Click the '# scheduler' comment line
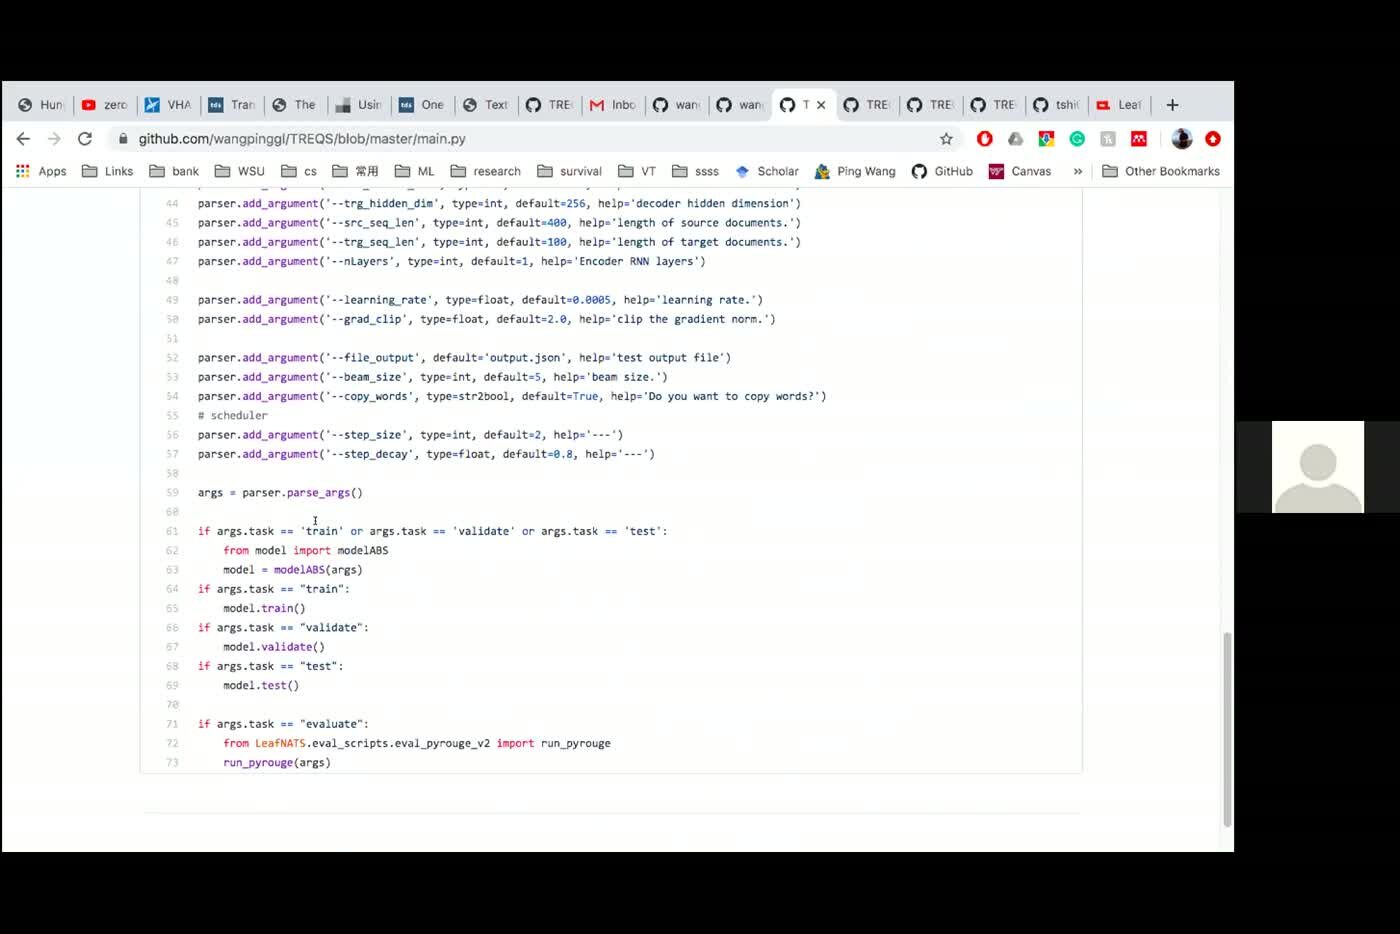The image size is (1400, 934). tap(233, 416)
